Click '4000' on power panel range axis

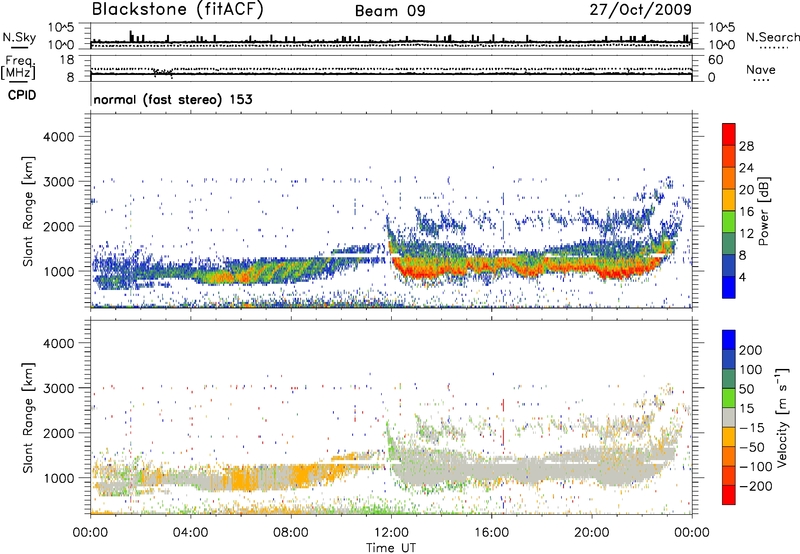58,137
